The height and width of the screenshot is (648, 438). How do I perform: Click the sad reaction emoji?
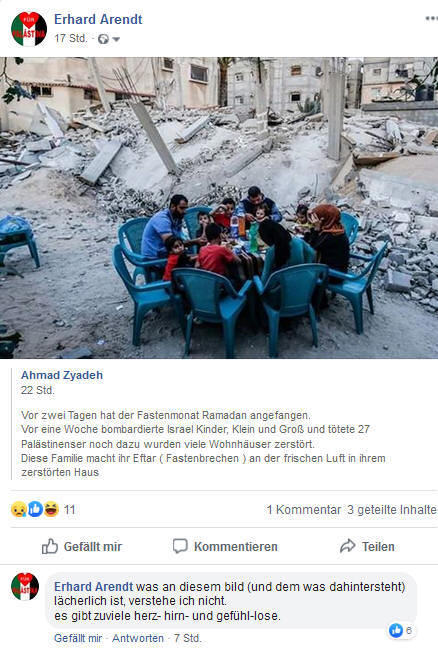pyautogui.click(x=19, y=509)
